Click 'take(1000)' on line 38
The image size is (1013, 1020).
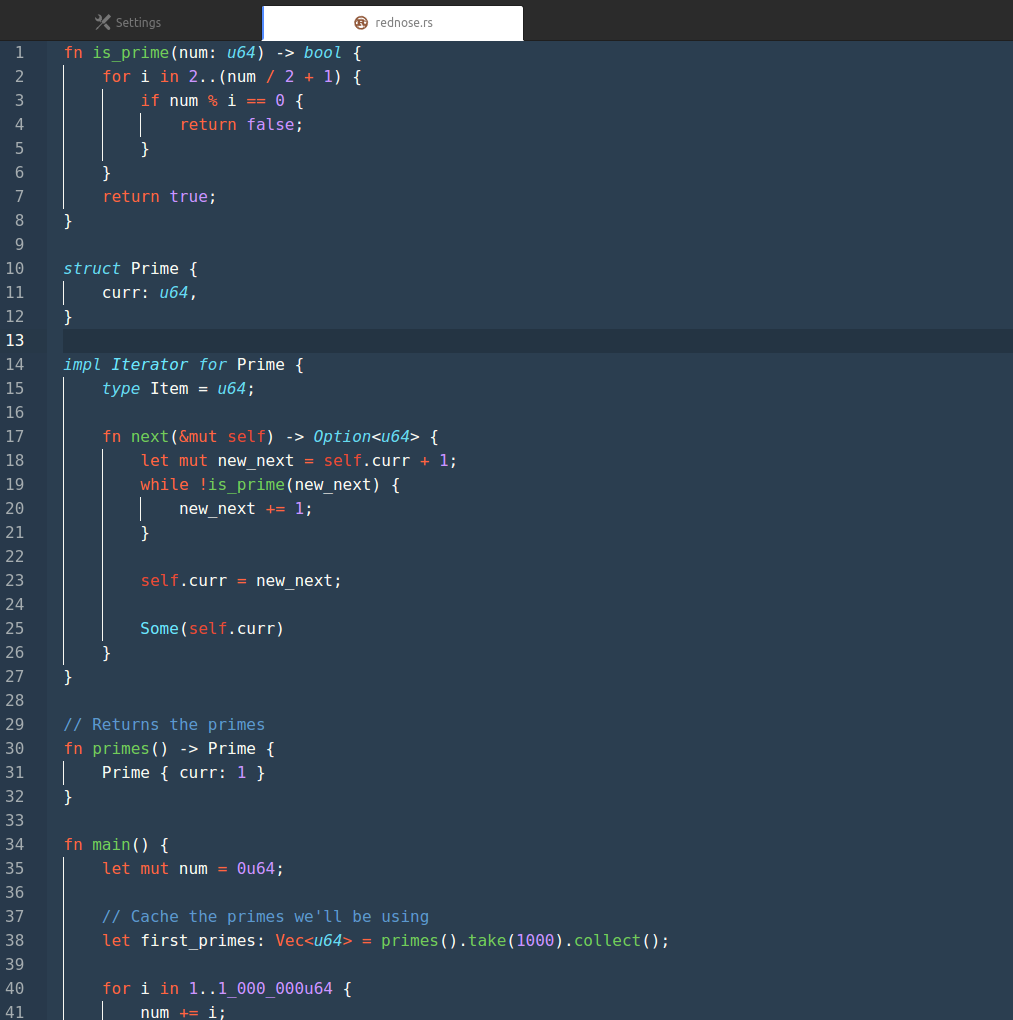tap(516, 941)
